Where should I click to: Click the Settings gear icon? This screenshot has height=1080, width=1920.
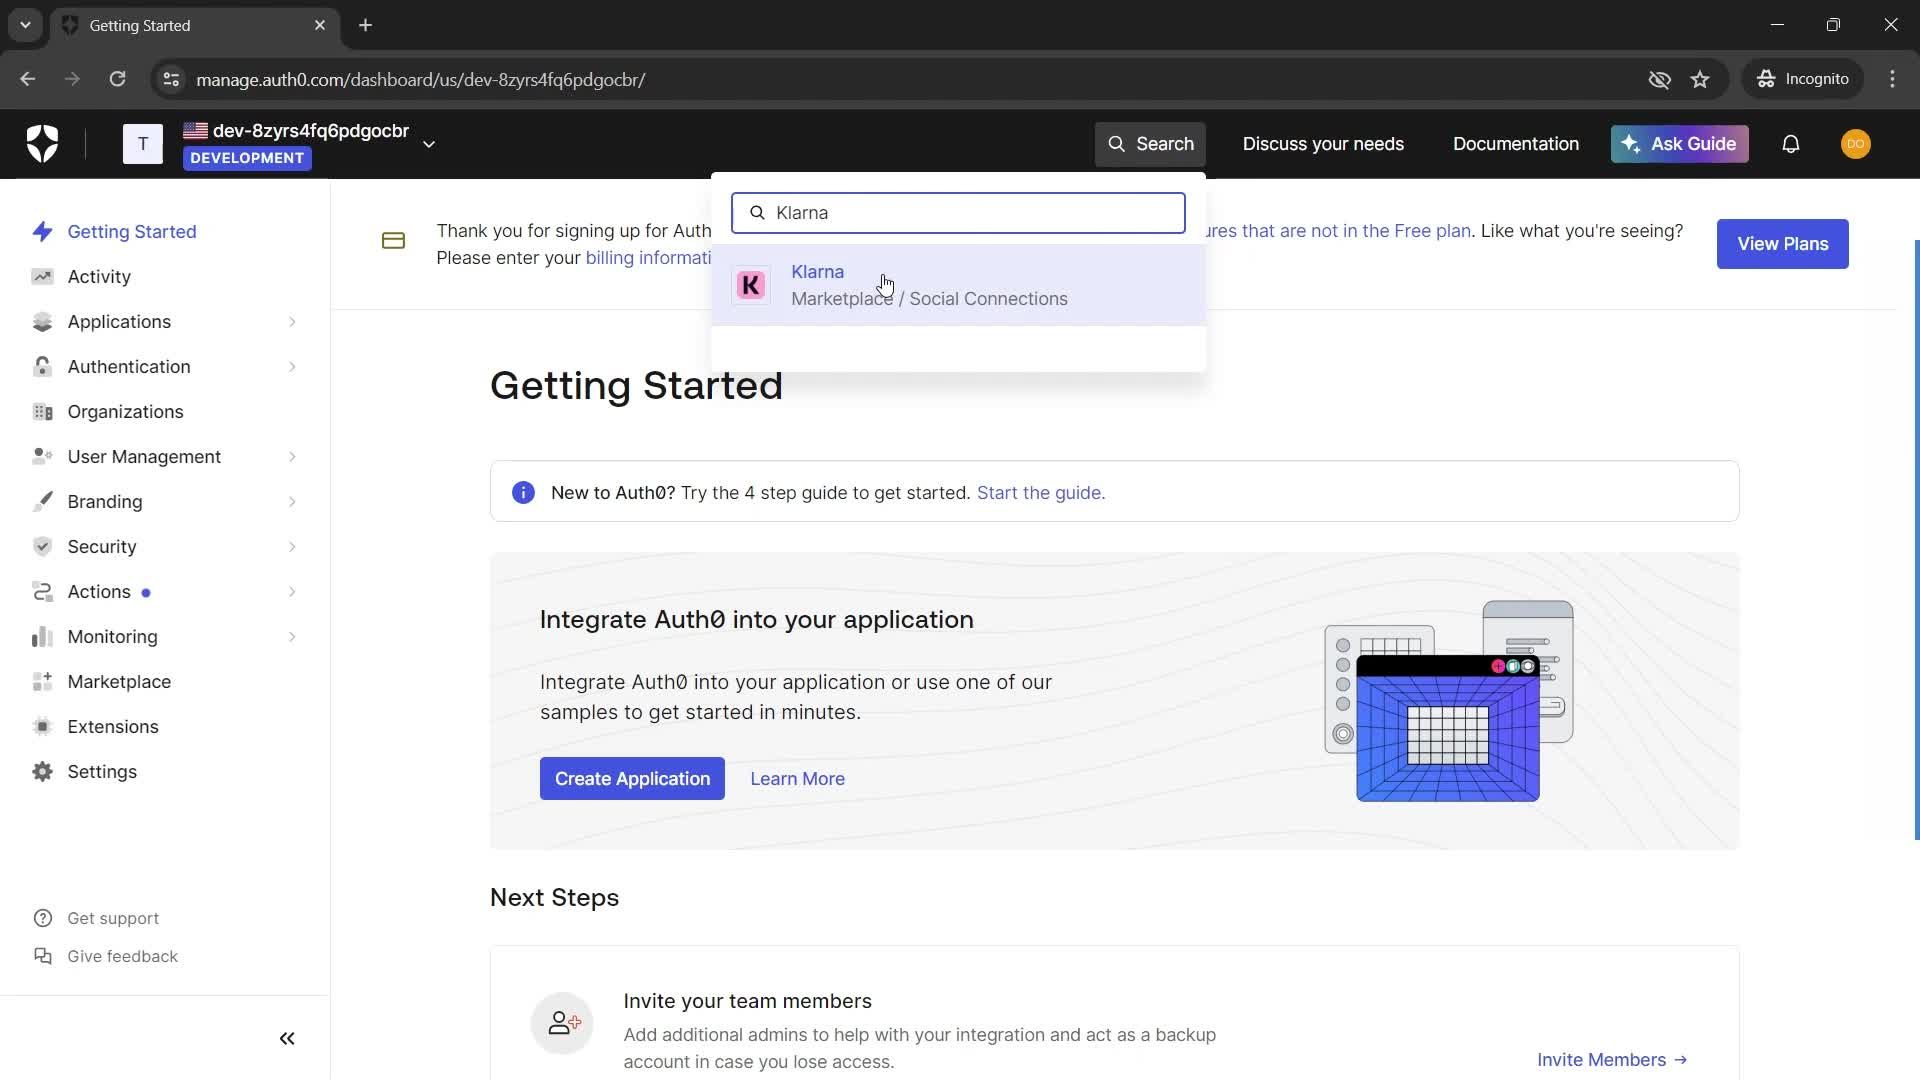coord(42,772)
